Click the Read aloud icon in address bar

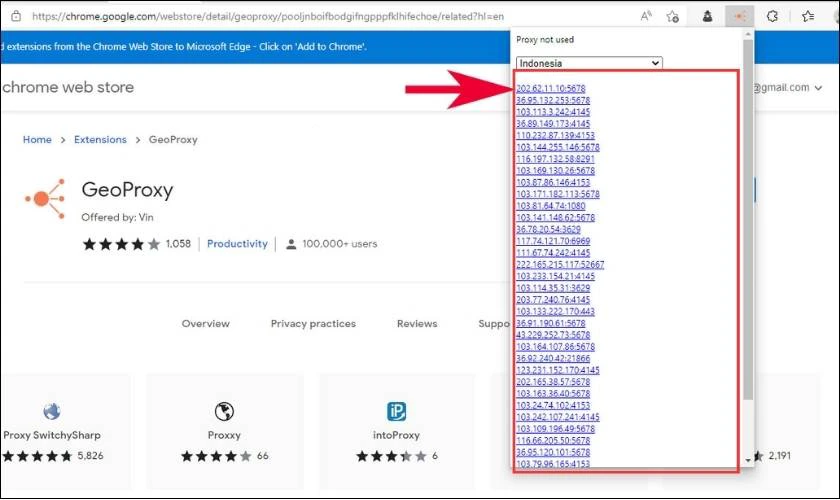point(646,17)
